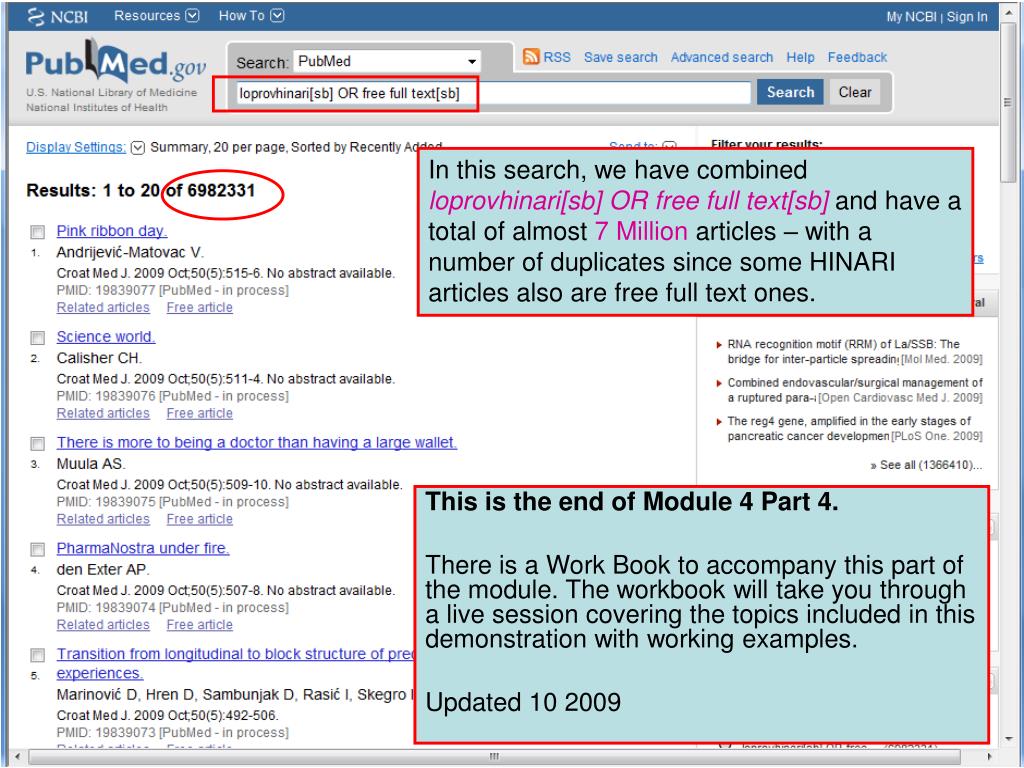Click the PMID: 19839077 text
The image size is (1024, 768).
105,291
